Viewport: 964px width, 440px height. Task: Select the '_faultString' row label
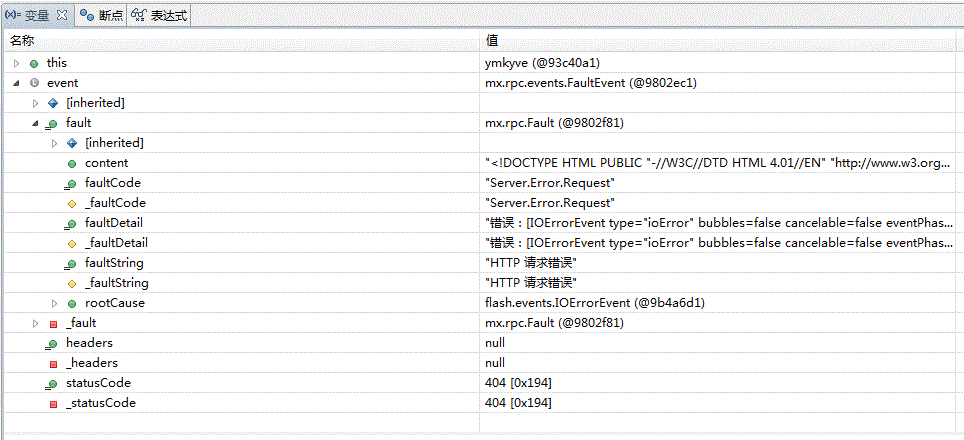(117, 283)
